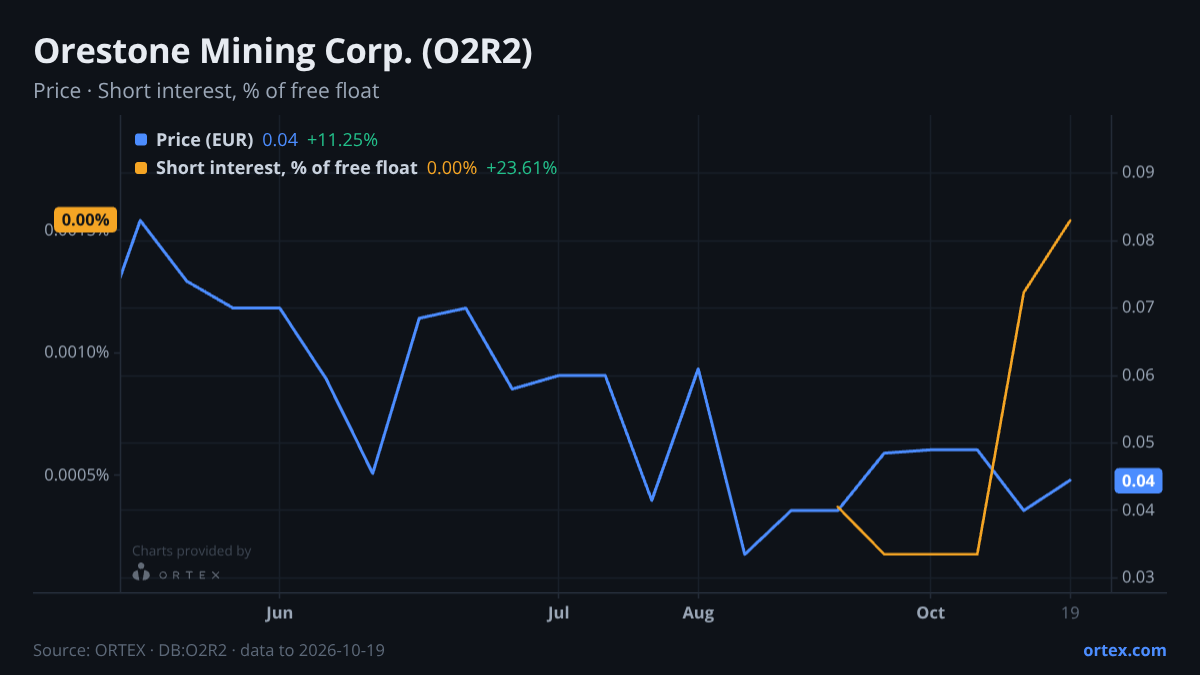Click the orange 0.00% axis badge
This screenshot has width=1200, height=675.
(85, 220)
